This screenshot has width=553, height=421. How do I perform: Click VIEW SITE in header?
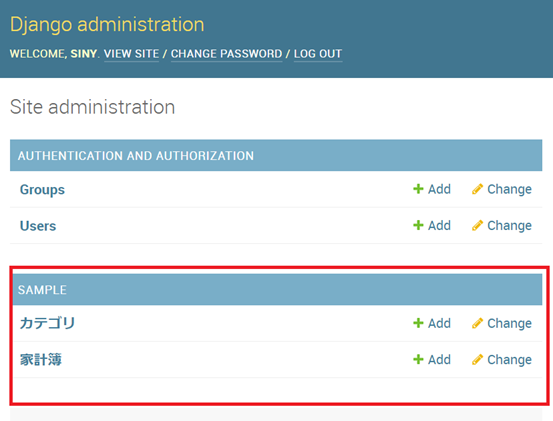[132, 54]
